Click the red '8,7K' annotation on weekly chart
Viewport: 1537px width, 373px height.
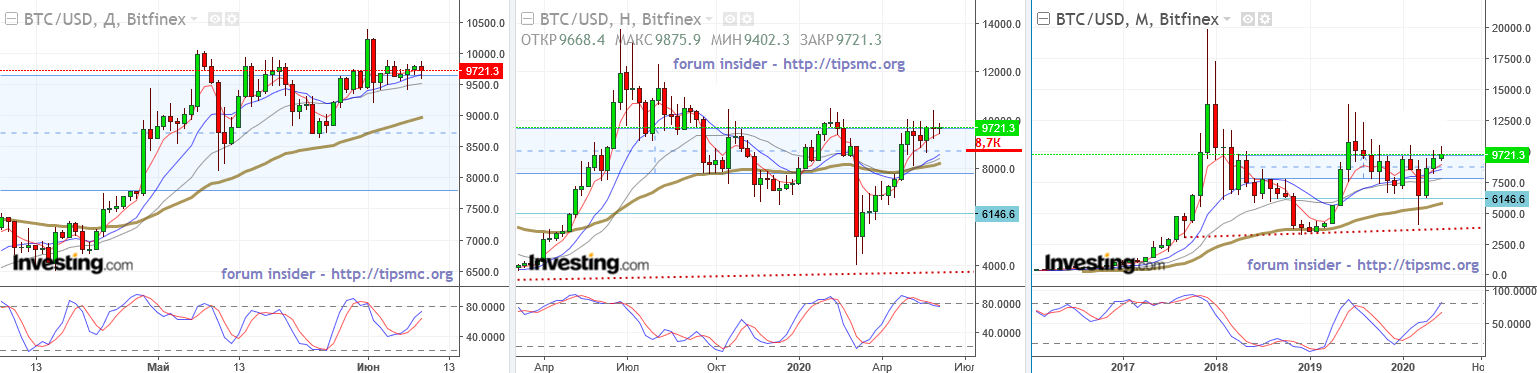coord(988,144)
